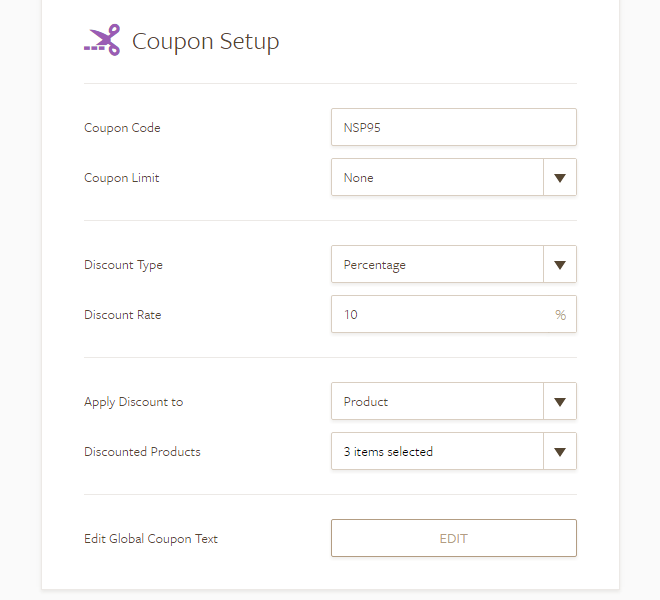Click the Apply Discount to arrow button
This screenshot has height=600, width=660.
tap(560, 402)
